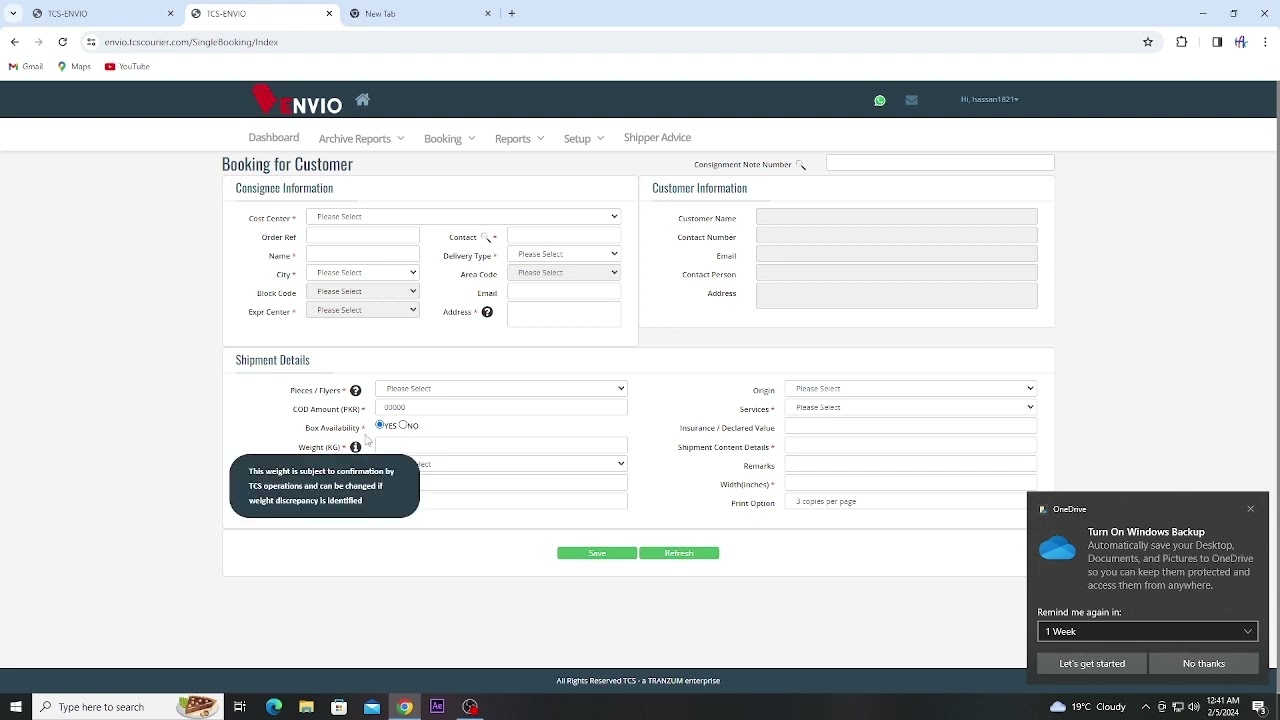Viewport: 1280px width, 720px height.
Task: Open After Effects from taskbar
Action: (437, 707)
